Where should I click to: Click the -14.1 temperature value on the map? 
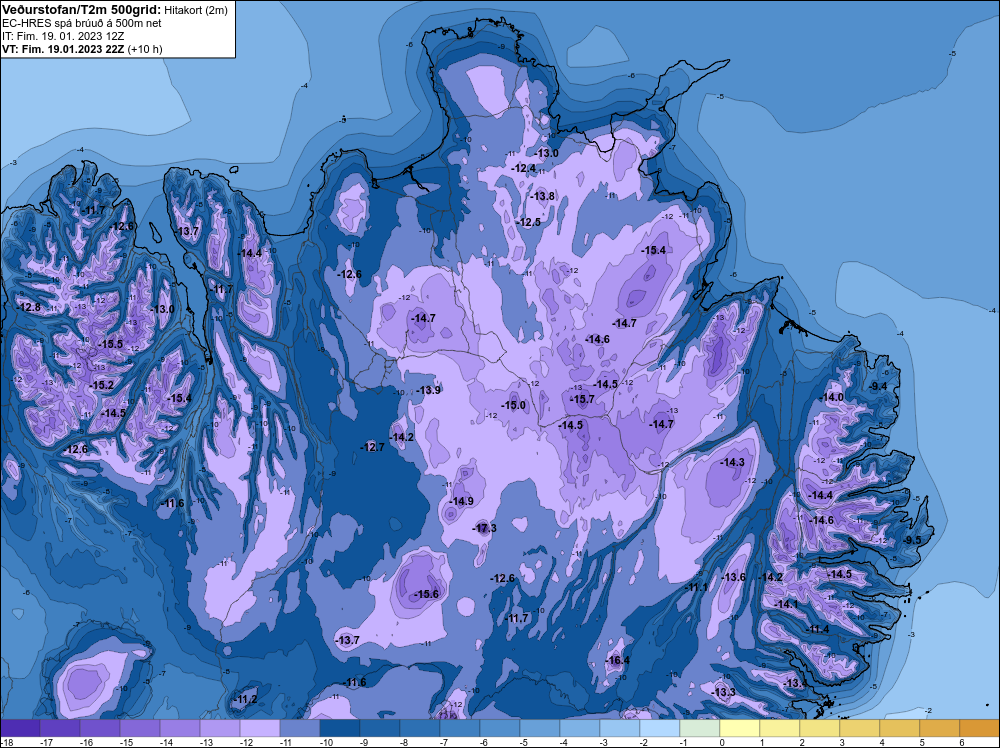[x=786, y=604]
